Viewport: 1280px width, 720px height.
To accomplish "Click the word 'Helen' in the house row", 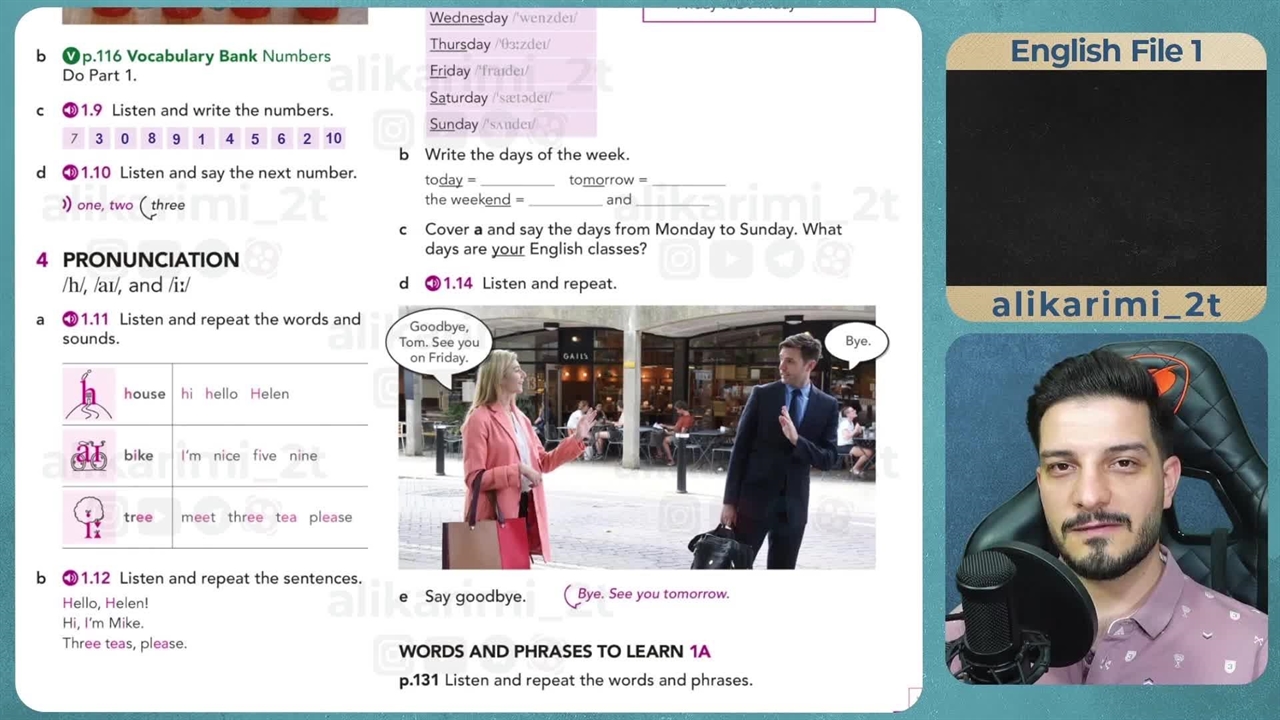I will click(x=269, y=394).
